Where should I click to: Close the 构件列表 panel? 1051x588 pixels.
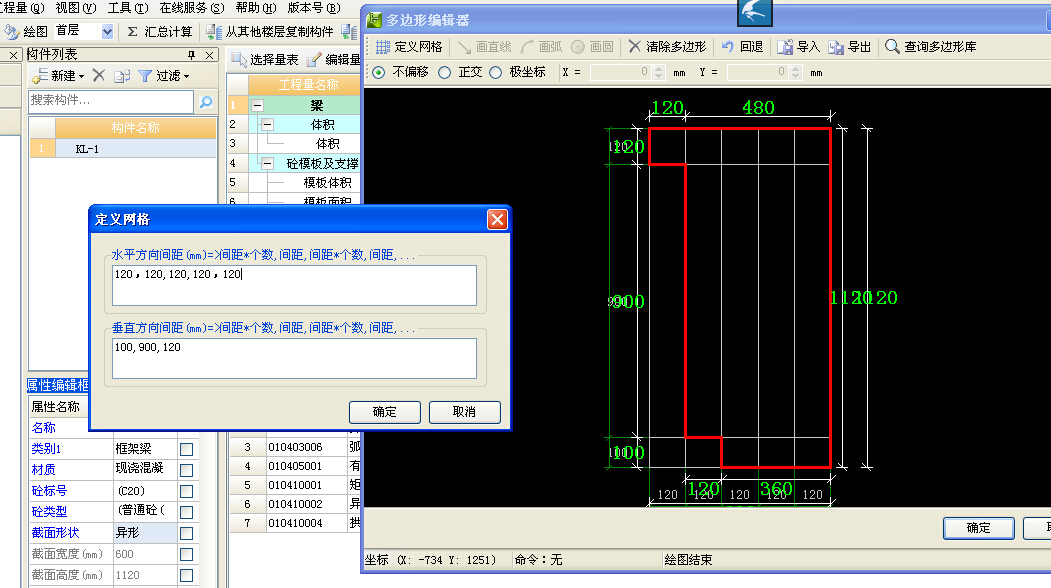tap(210, 55)
